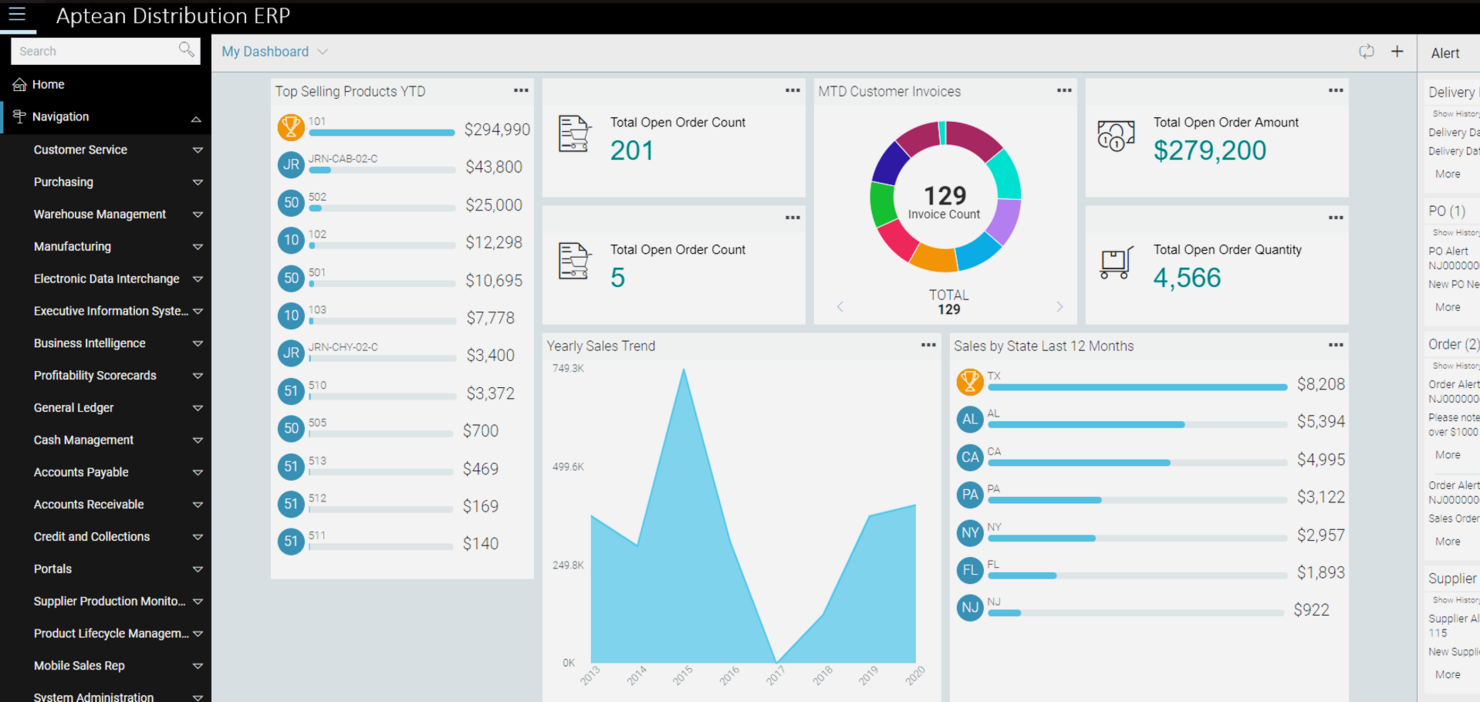This screenshot has width=1480, height=702.
Task: Click the trophy icon for product 101
Action: click(x=291, y=127)
